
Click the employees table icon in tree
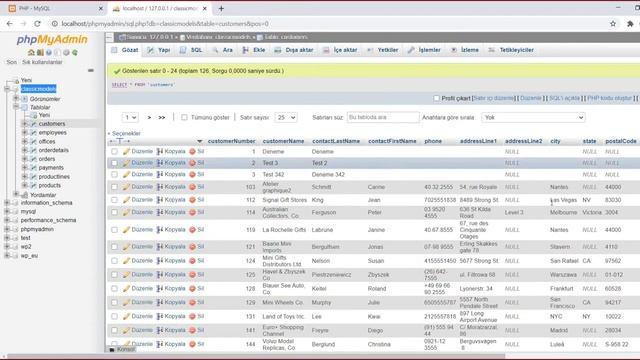coord(33,133)
